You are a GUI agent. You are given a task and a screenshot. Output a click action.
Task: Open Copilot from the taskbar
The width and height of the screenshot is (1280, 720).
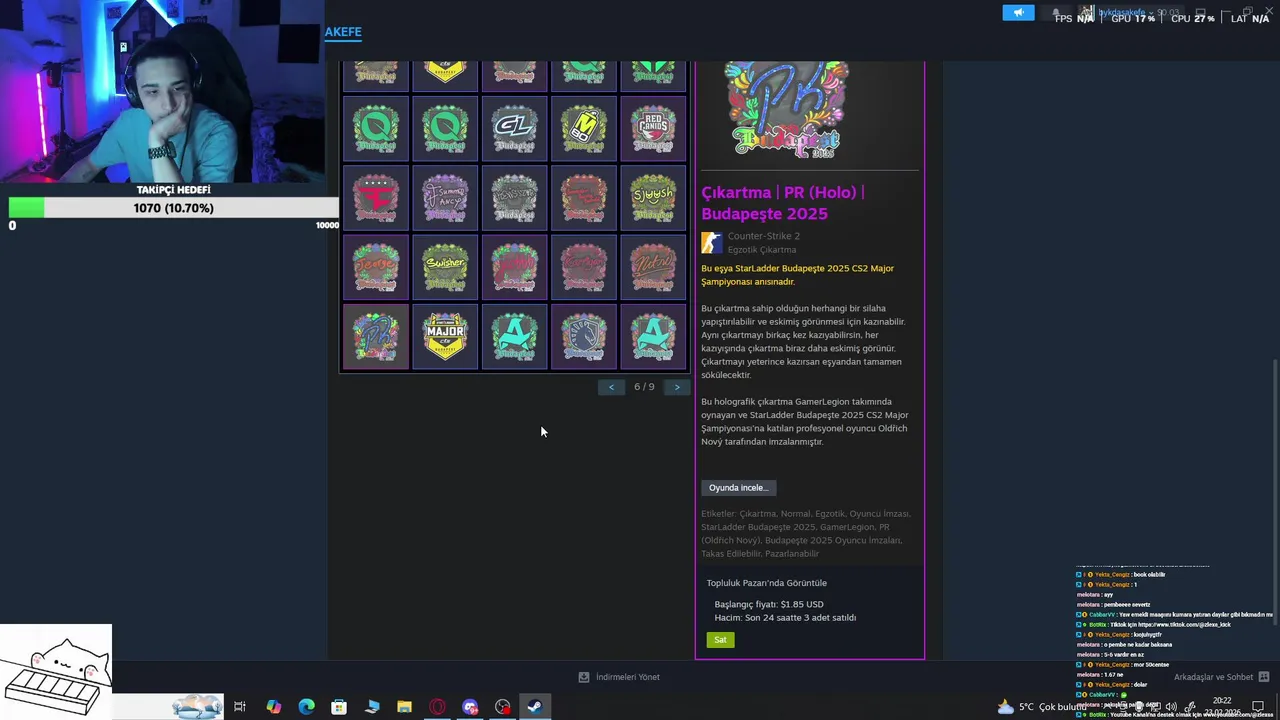tap(273, 707)
